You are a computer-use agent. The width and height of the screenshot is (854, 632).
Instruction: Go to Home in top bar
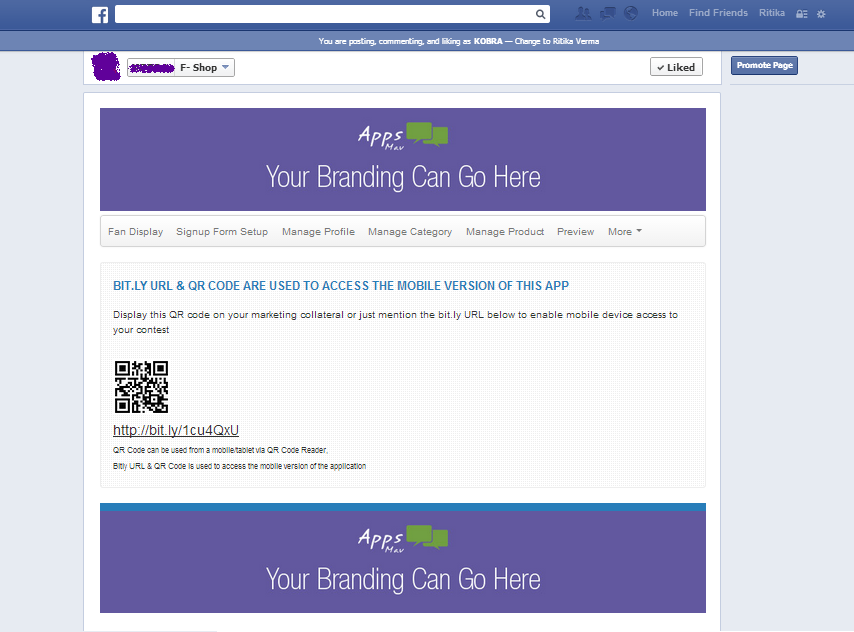[665, 13]
